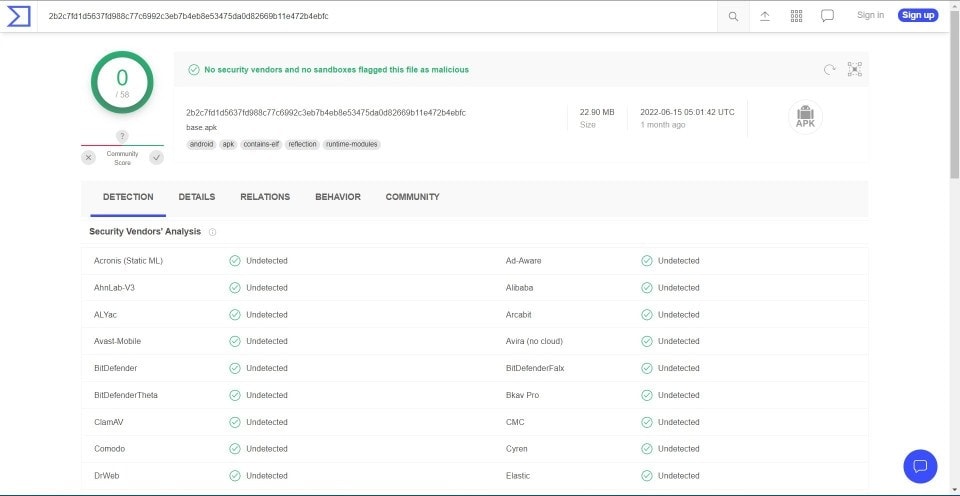This screenshot has width=960, height=496.
Task: Vote harmless with the check button
Action: (x=157, y=158)
